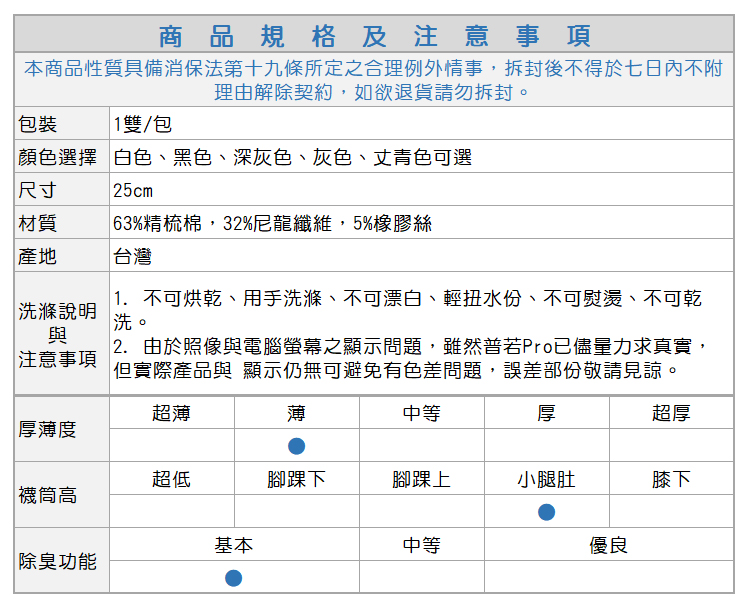Viewport: 750px width, 608px height.
Task: Click the 台灣 origin value
Action: (133, 256)
